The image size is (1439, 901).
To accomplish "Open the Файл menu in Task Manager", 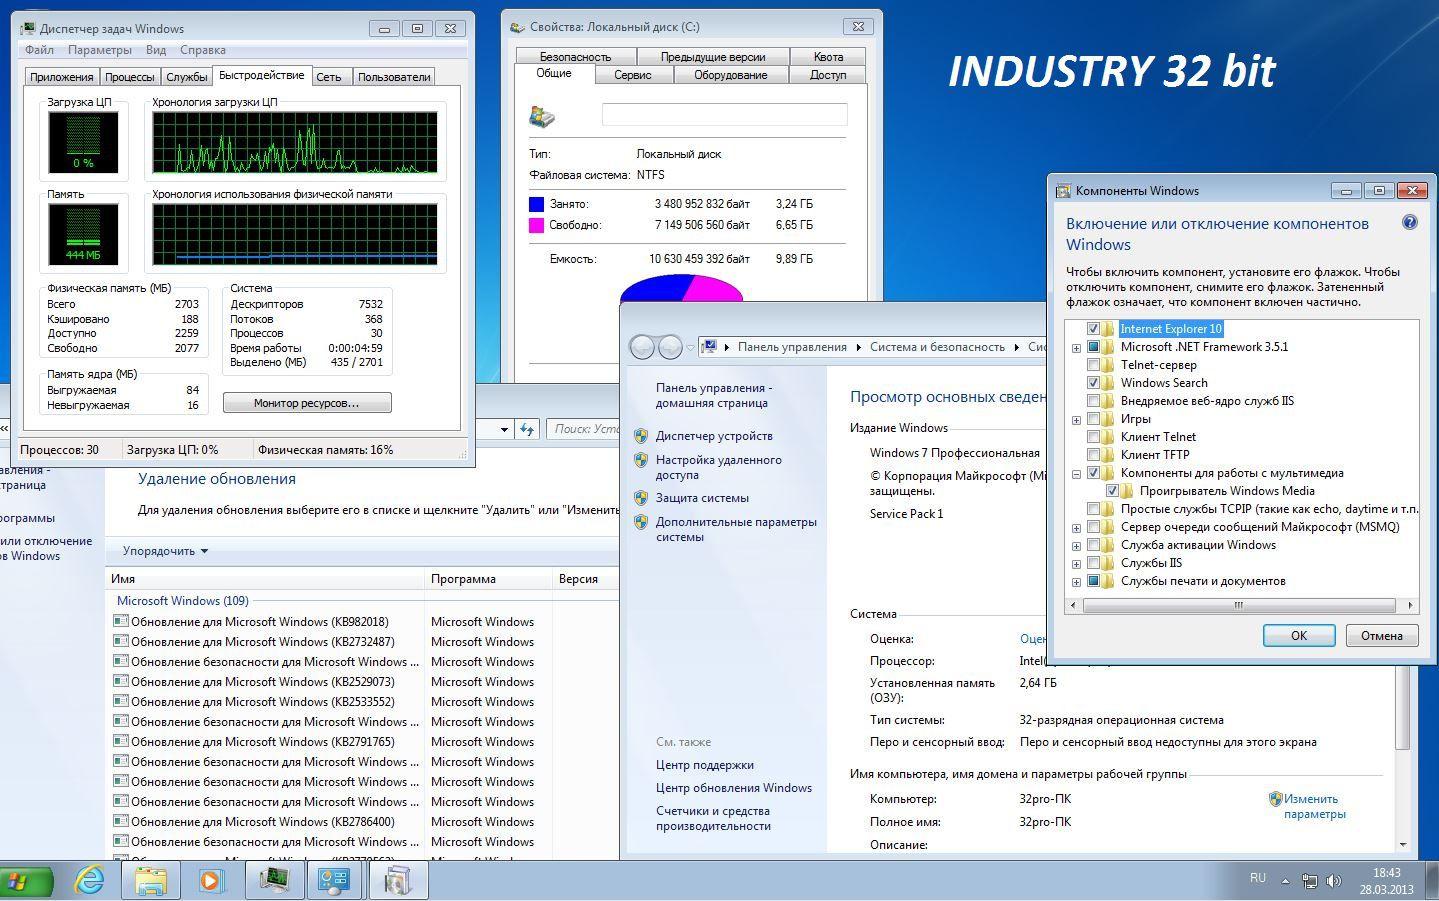I will 39,50.
